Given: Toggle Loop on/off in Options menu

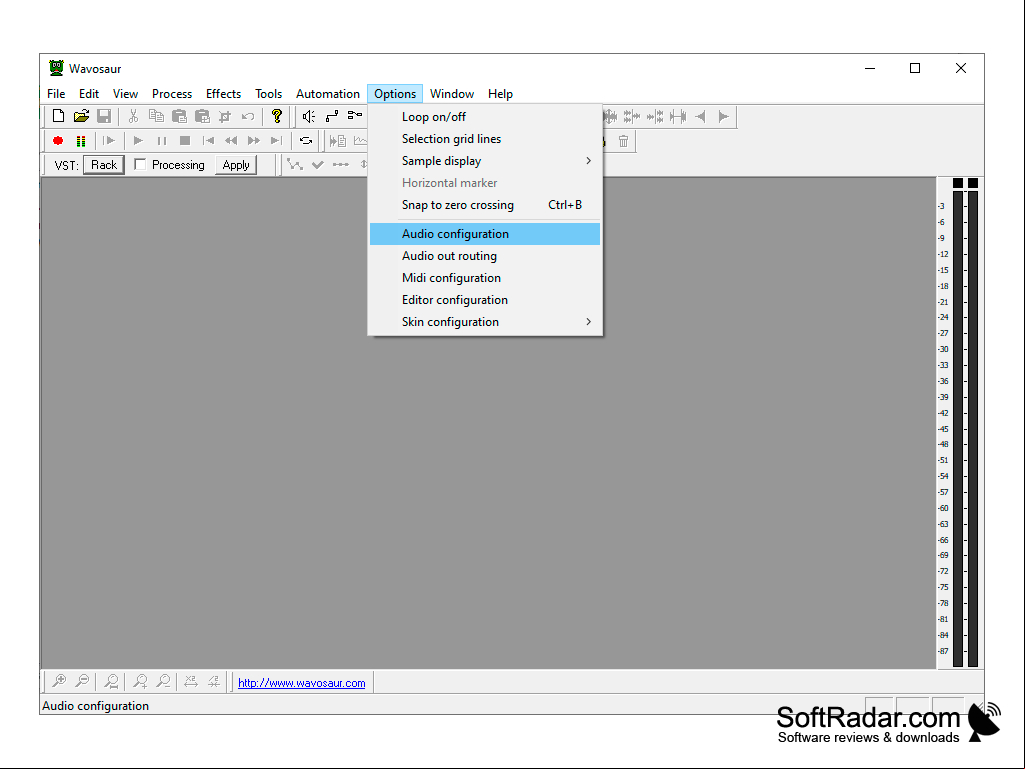Looking at the screenshot, I should point(484,117).
